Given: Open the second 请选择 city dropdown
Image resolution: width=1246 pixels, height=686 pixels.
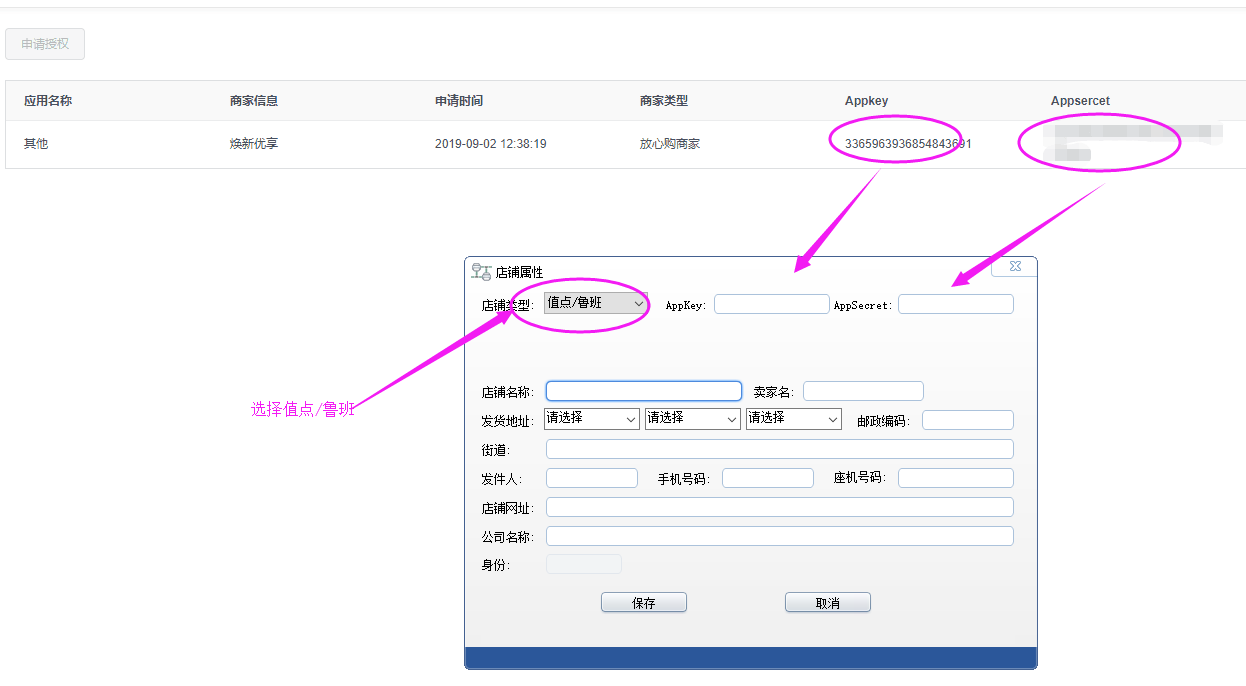Looking at the screenshot, I should 692,419.
